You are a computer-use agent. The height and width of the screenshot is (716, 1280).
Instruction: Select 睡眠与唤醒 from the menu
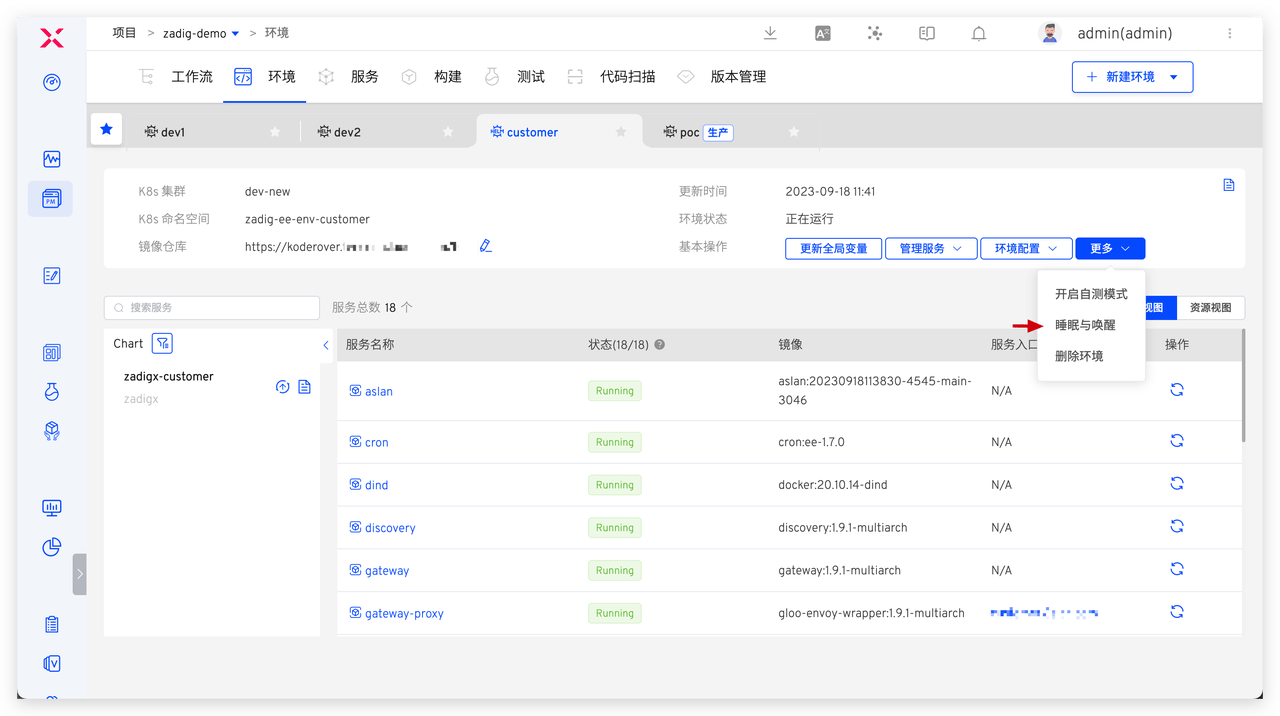point(1085,325)
